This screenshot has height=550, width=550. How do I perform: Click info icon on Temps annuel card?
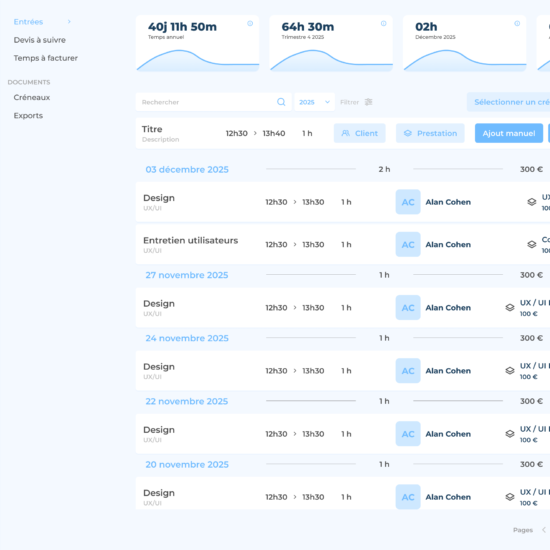click(250, 24)
